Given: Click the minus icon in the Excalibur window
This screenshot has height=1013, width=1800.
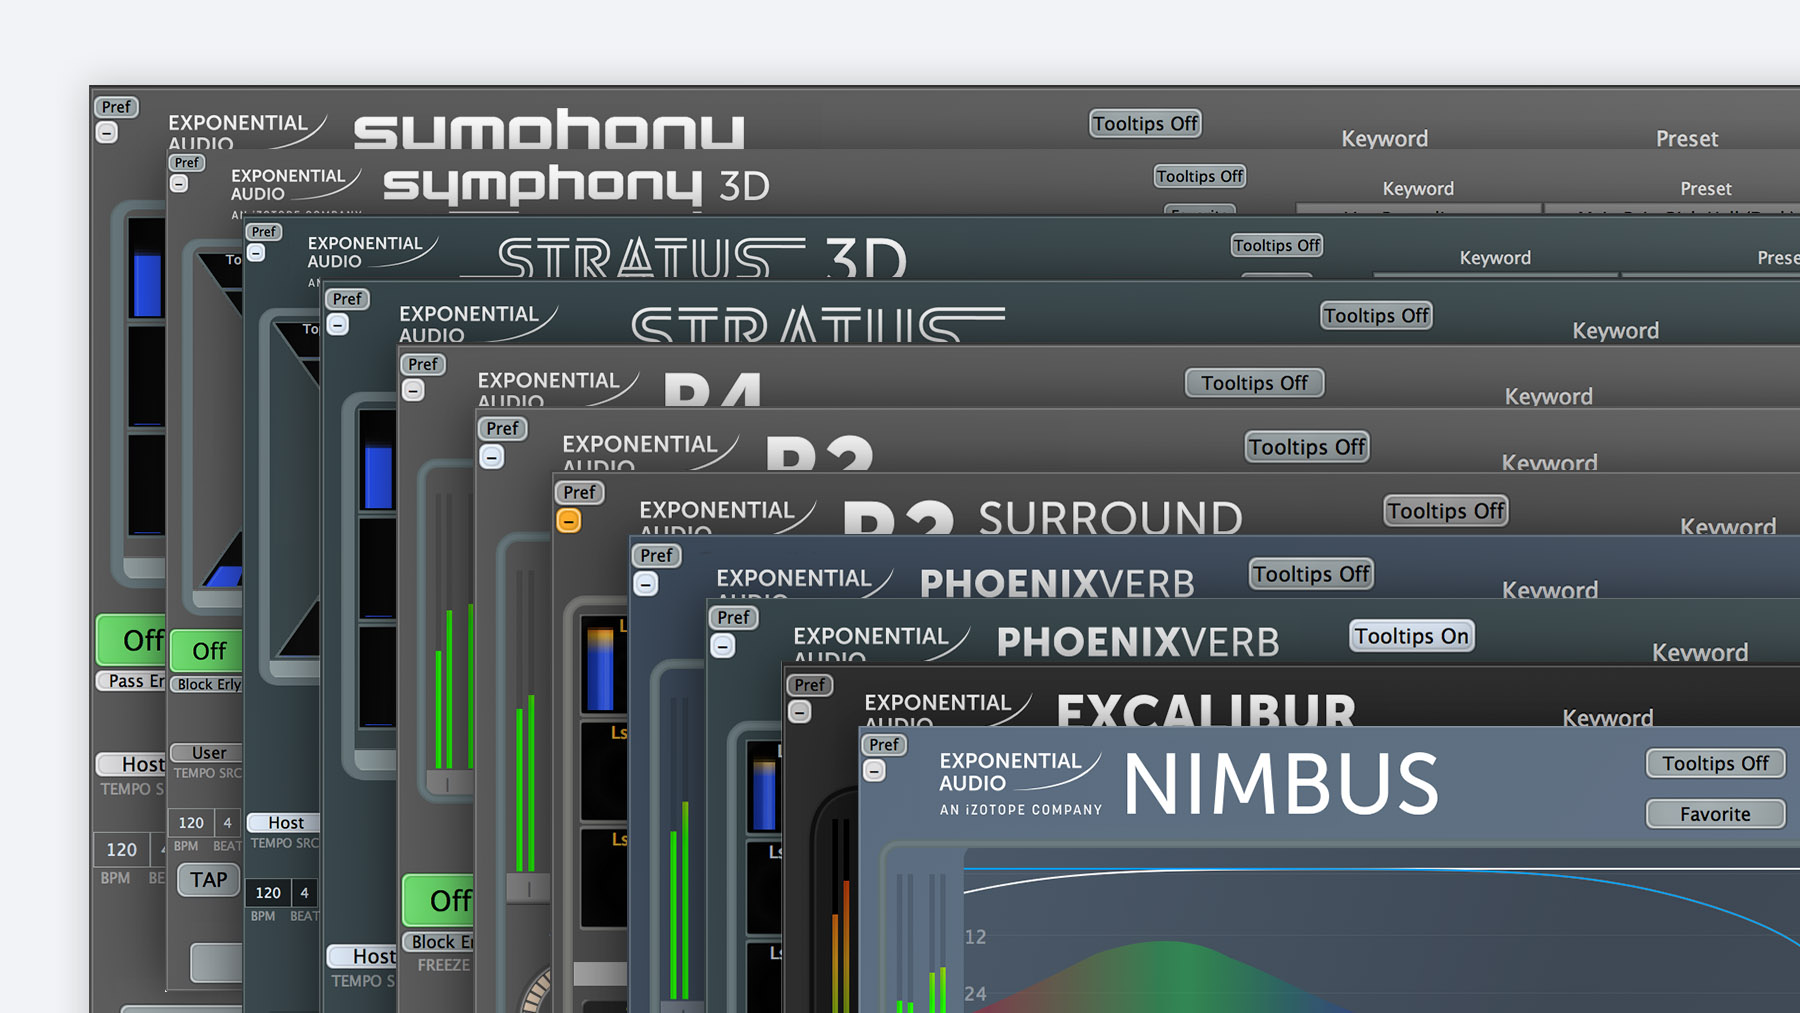Looking at the screenshot, I should [799, 712].
